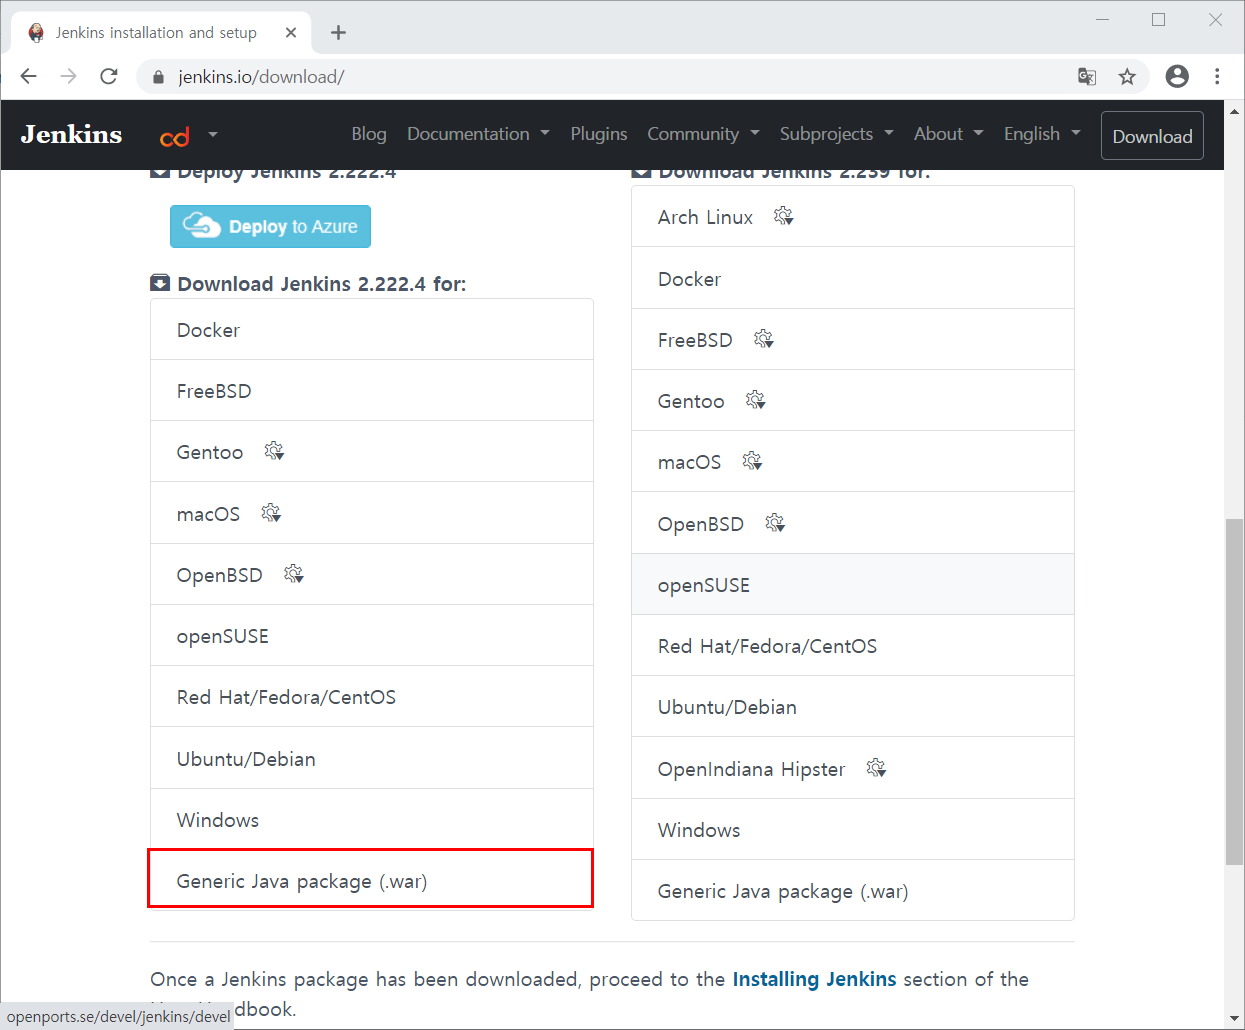
Task: Select macOS in the LTS list
Action: [372, 514]
